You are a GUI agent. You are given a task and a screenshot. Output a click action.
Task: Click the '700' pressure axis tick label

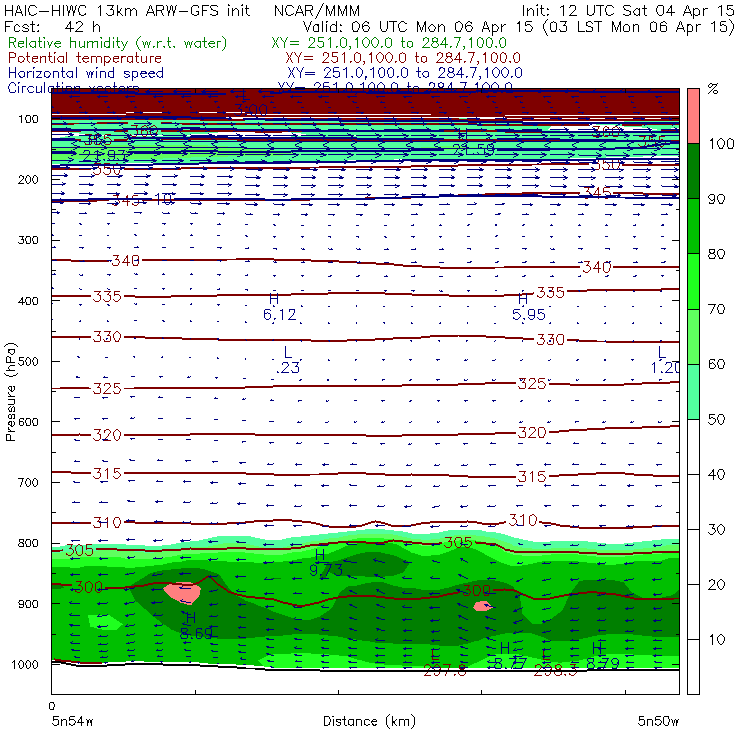(x=28, y=483)
